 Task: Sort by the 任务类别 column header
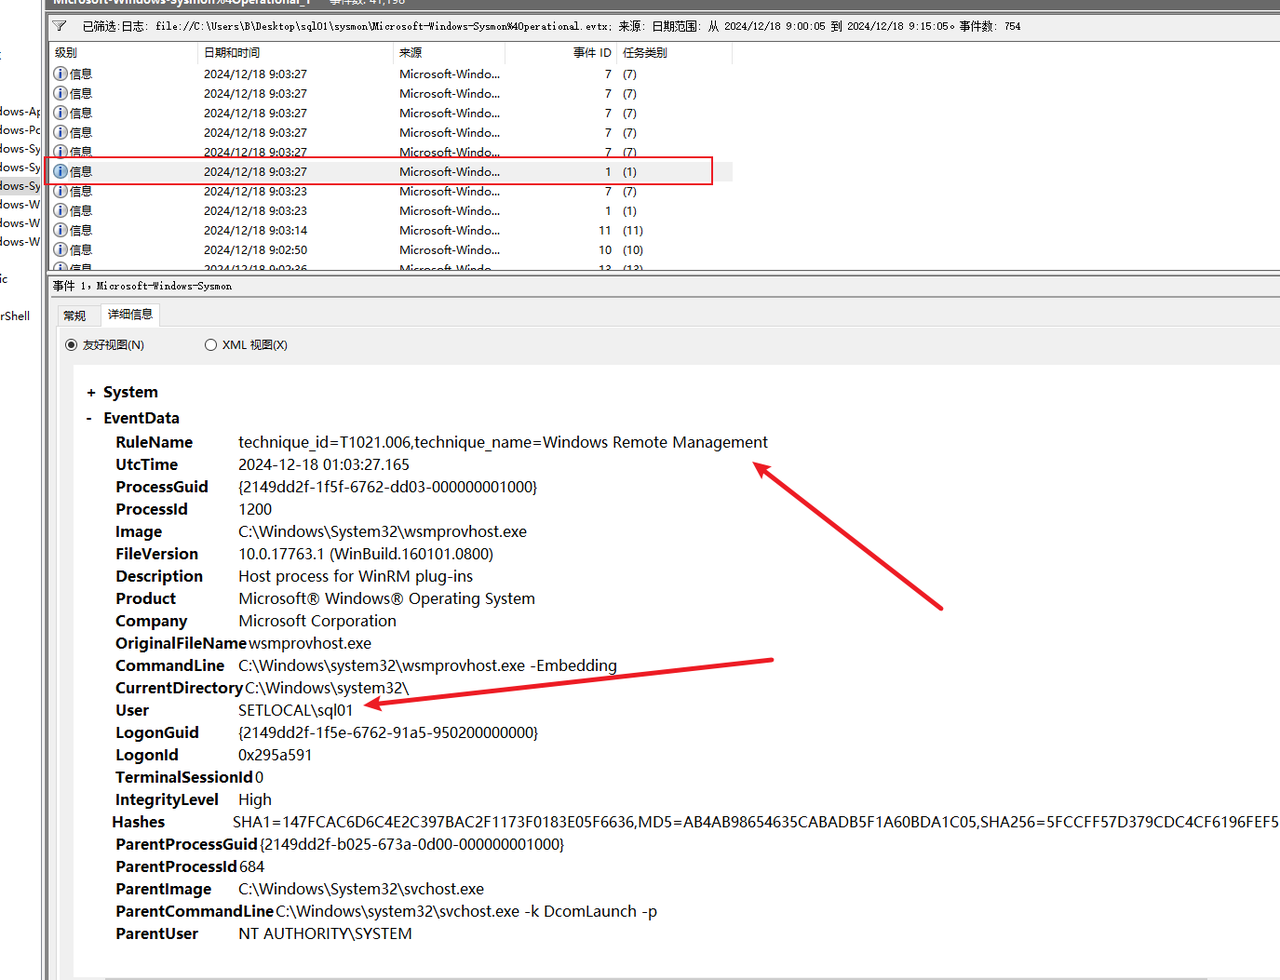point(675,53)
